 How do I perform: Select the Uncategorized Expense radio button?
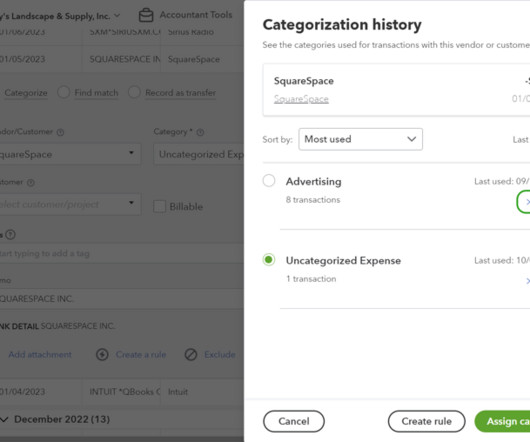(269, 260)
